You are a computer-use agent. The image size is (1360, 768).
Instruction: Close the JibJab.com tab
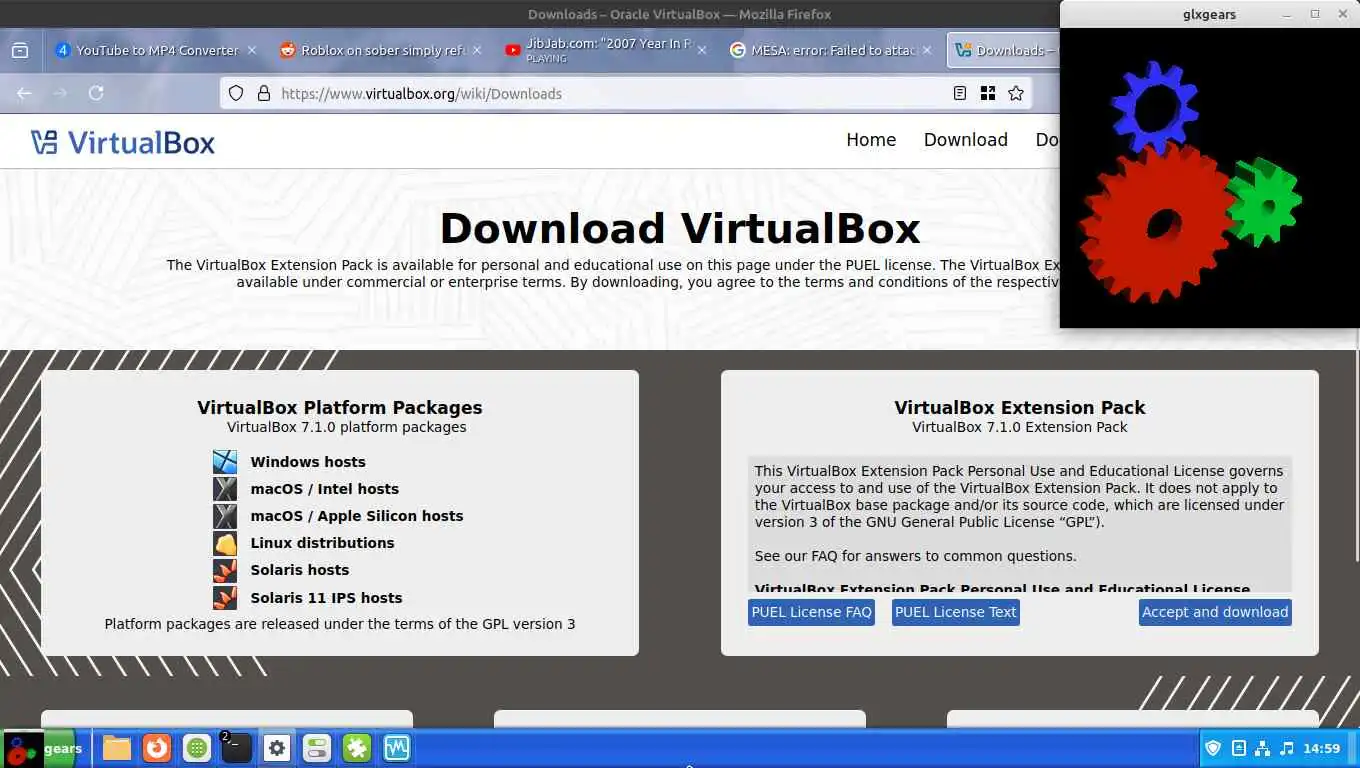coord(703,50)
